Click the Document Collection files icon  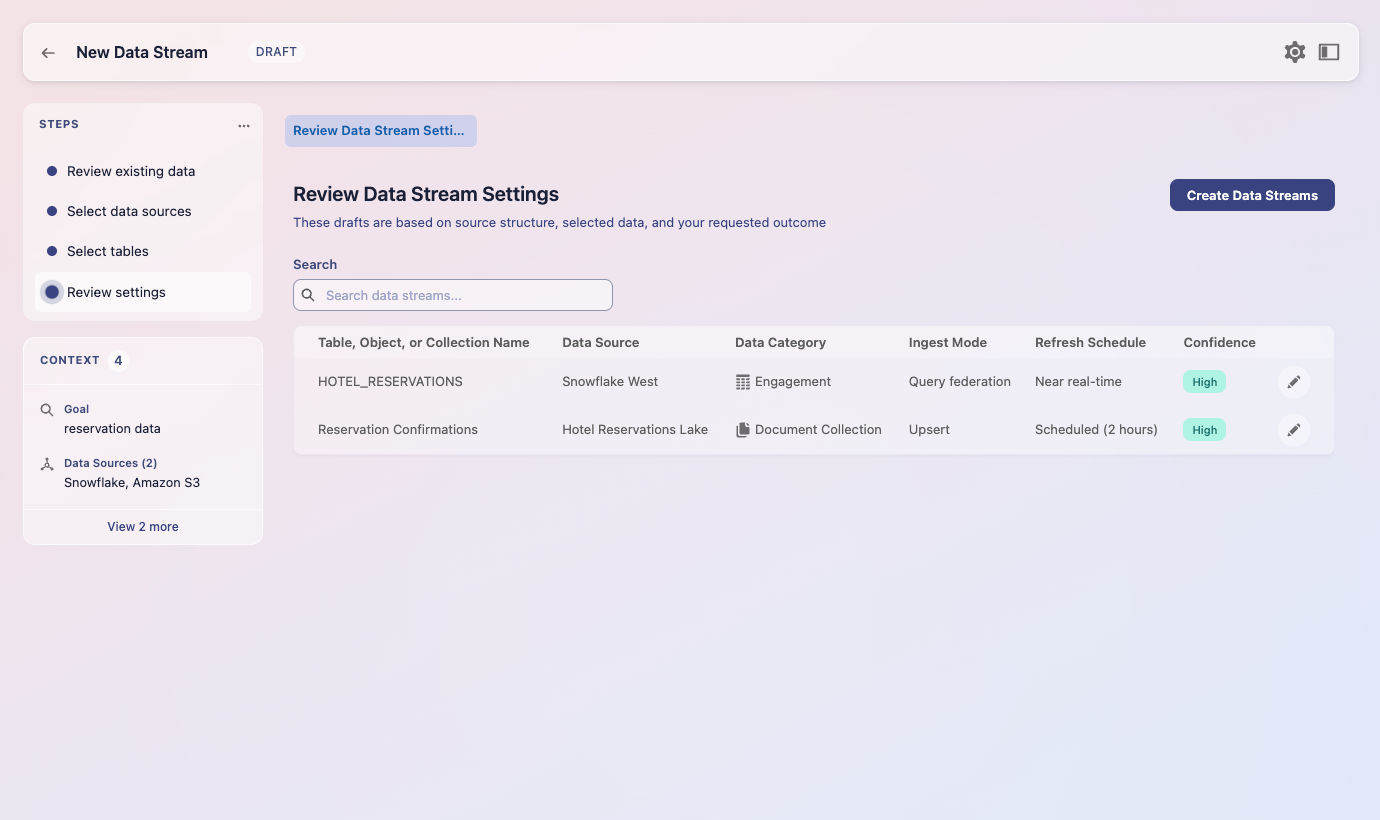(x=743, y=430)
